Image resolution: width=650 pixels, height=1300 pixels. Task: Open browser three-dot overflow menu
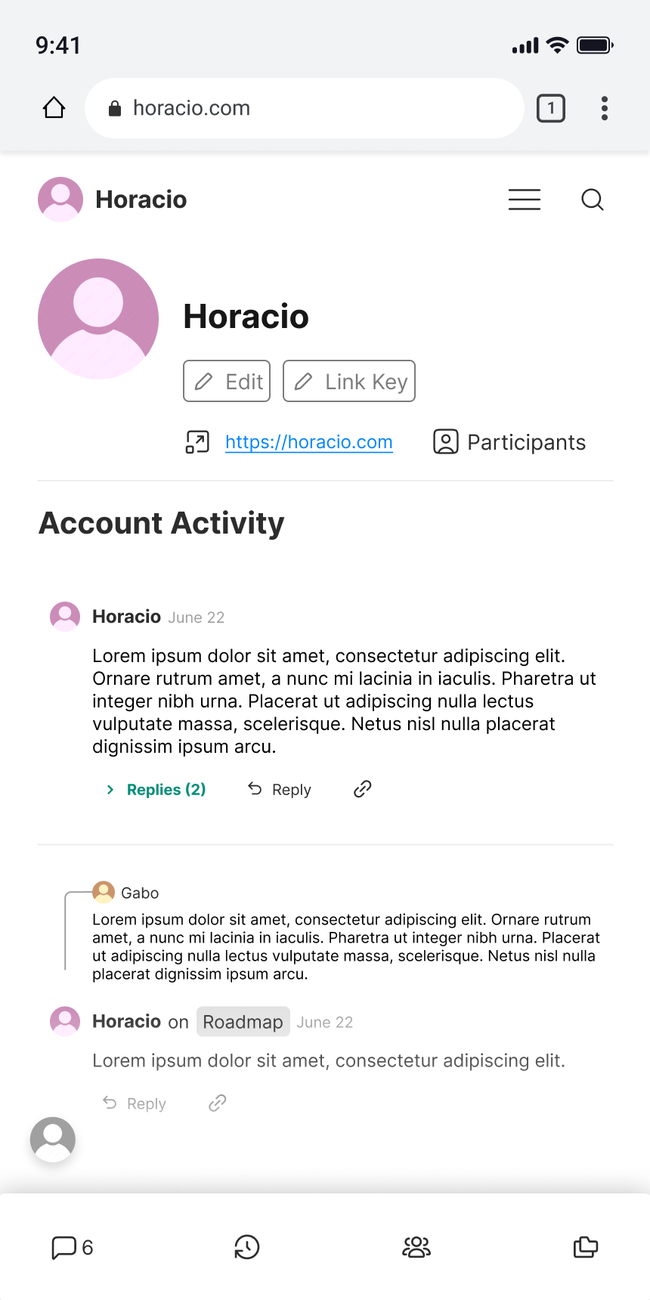pos(604,108)
